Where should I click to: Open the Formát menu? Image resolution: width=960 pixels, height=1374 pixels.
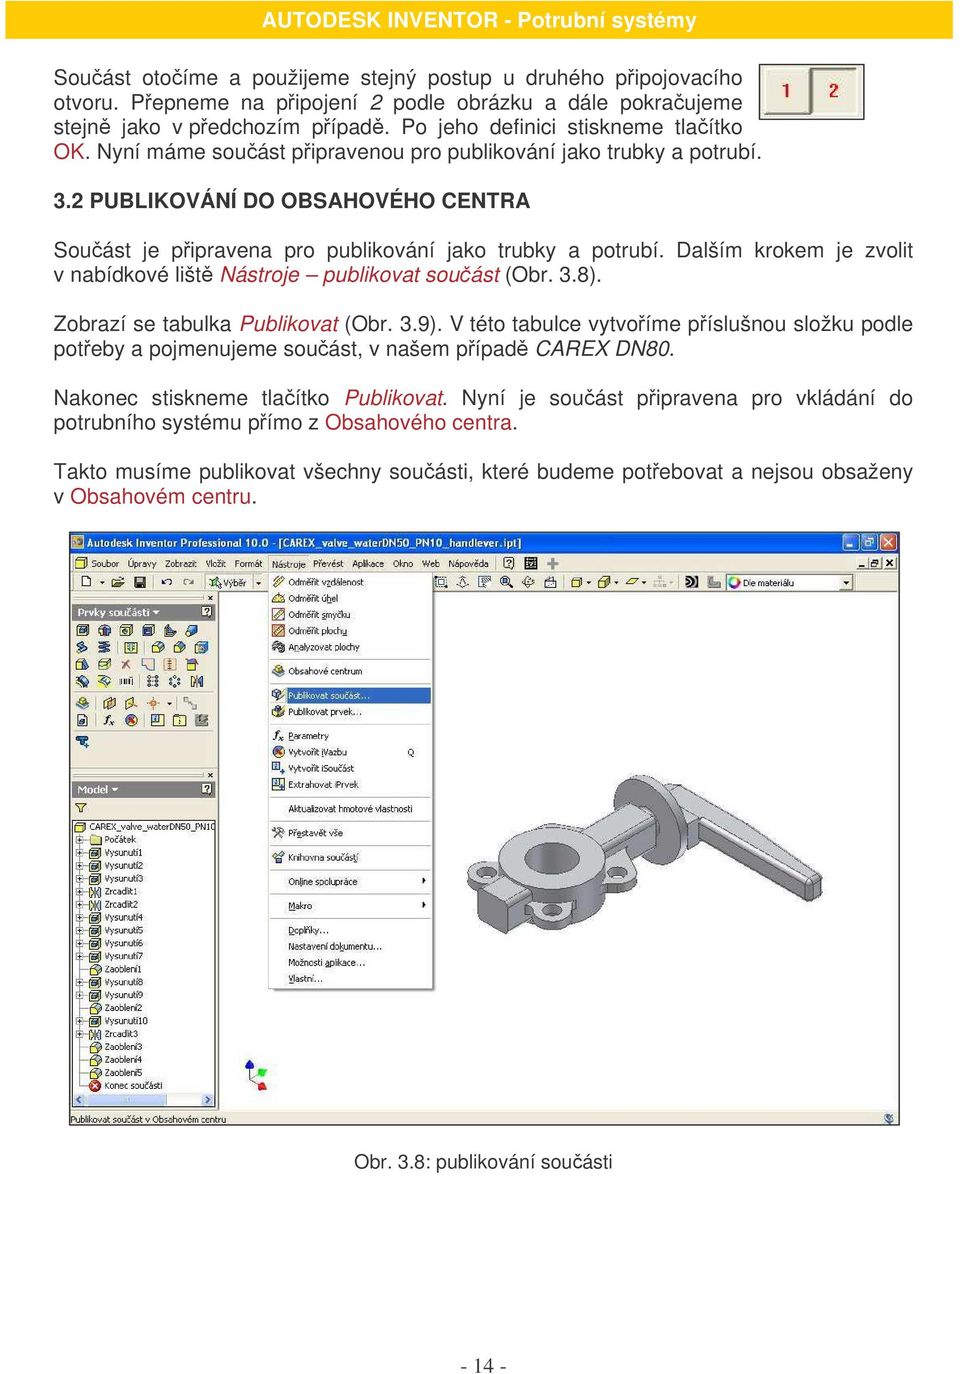click(248, 563)
